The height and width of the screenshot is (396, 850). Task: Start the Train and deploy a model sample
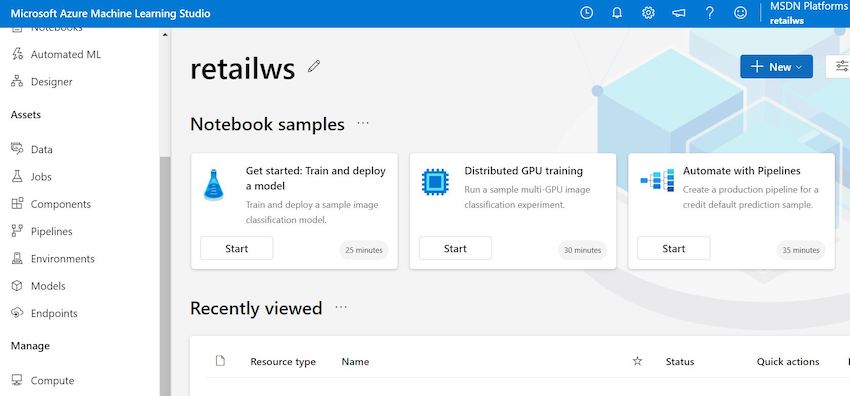(x=236, y=248)
